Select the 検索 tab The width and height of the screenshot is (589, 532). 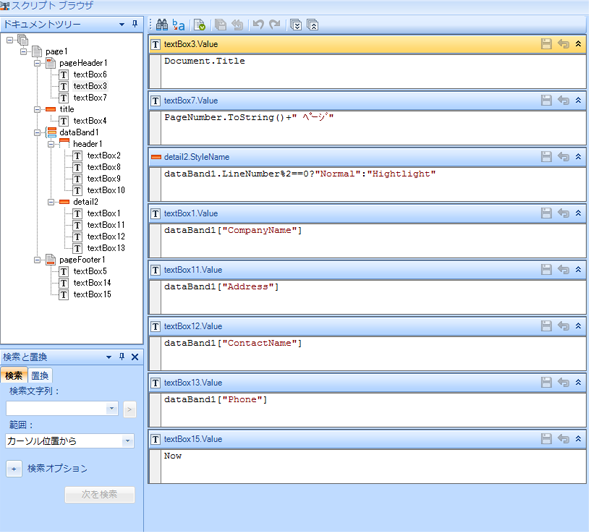tap(14, 375)
